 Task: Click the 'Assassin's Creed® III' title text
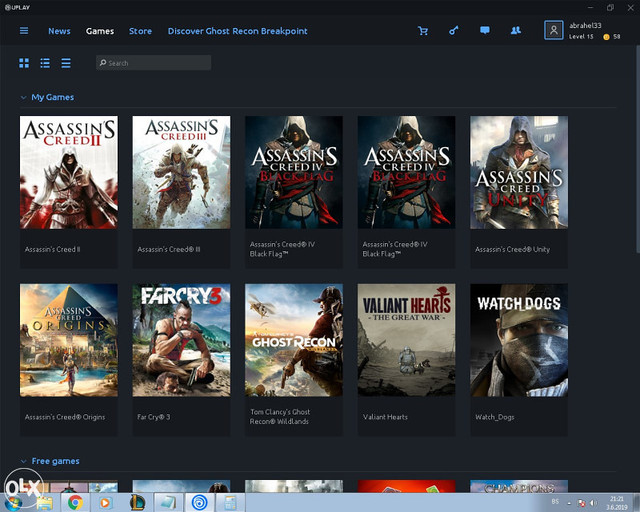[169, 249]
